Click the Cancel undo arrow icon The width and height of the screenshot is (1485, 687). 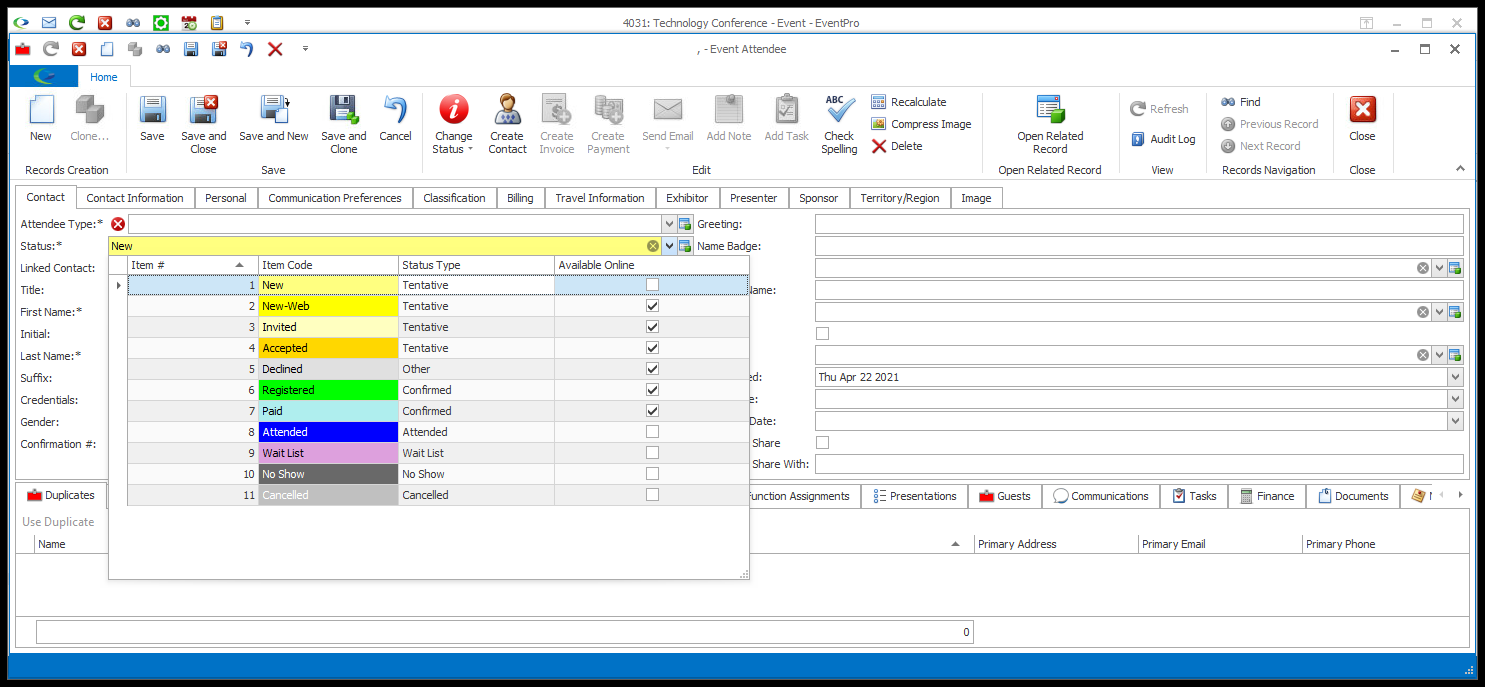coord(395,110)
